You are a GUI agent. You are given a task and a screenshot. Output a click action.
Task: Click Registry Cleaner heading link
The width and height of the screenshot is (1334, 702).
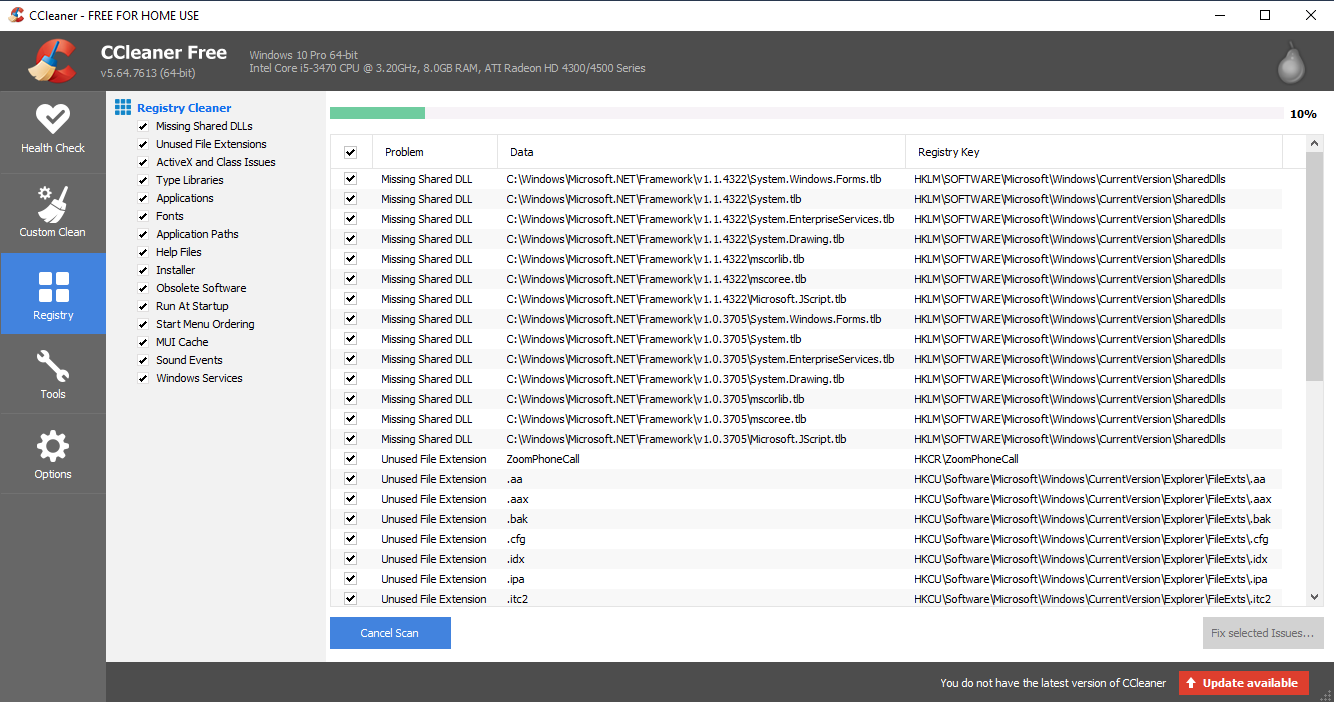pos(184,108)
